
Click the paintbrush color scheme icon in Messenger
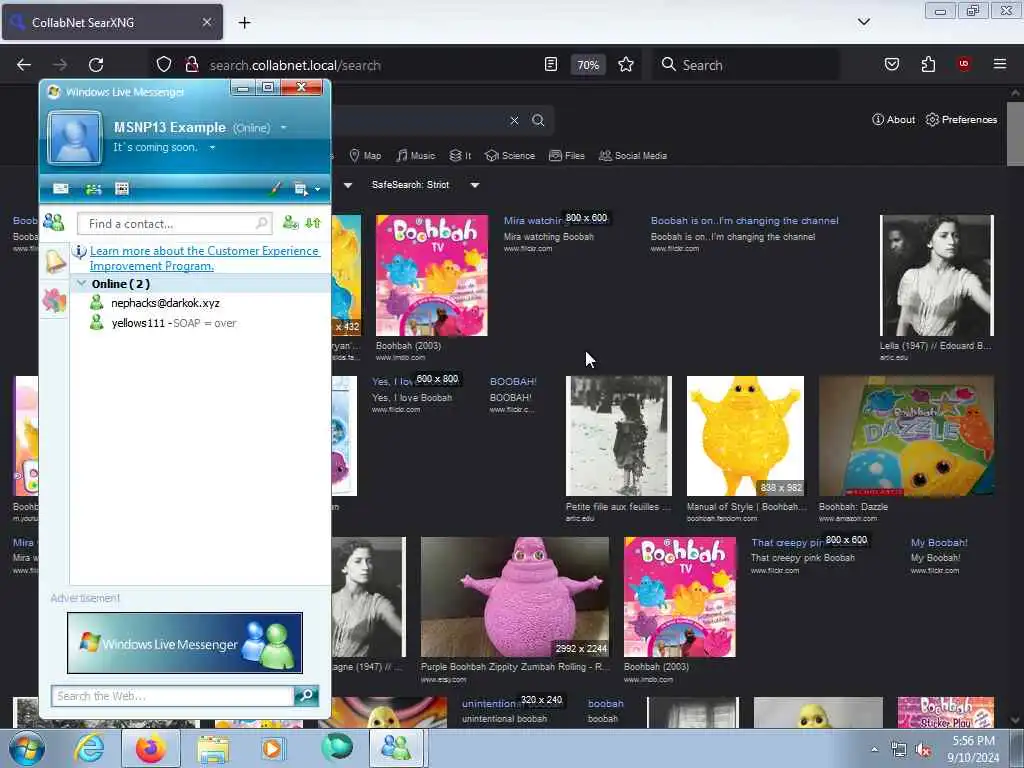(275, 189)
